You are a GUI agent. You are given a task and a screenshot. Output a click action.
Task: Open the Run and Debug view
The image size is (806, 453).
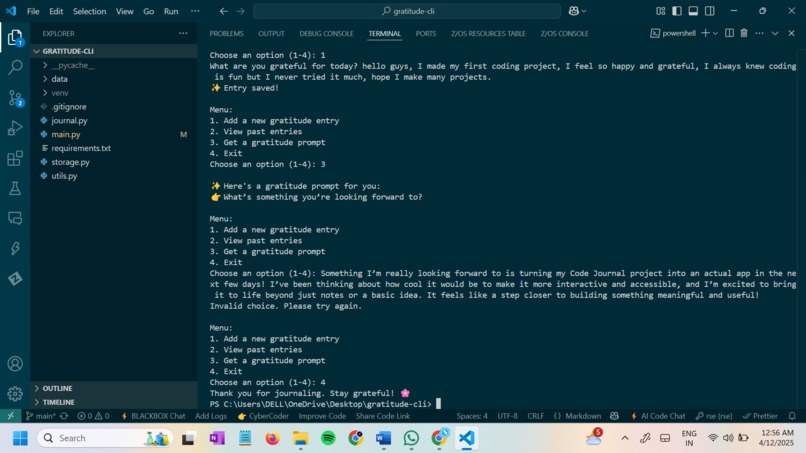coord(15,128)
